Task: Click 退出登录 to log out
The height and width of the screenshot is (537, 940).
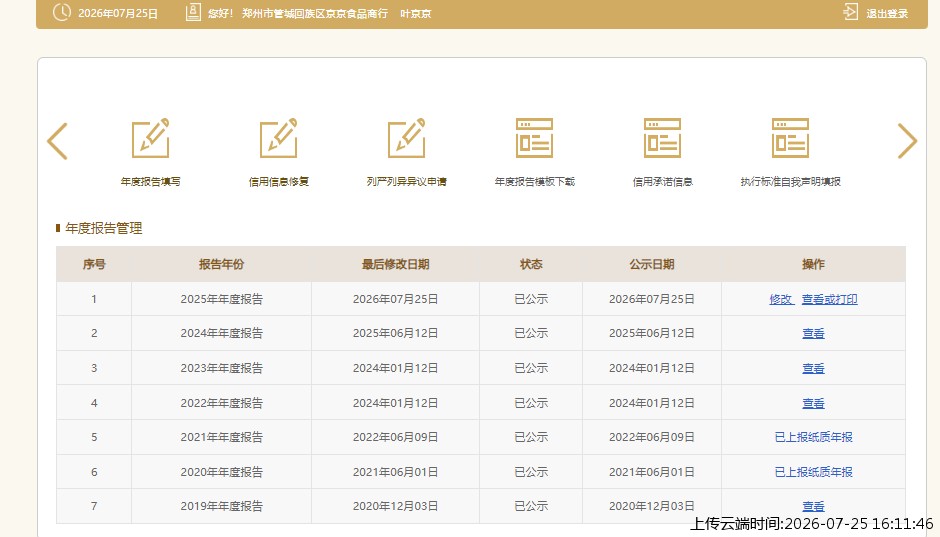Action: 887,13
